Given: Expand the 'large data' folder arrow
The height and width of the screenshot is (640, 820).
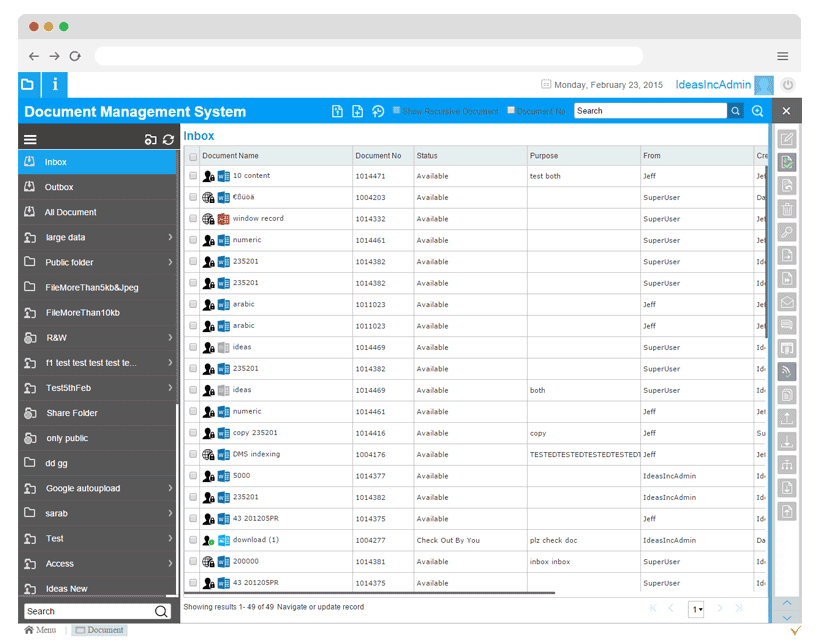Looking at the screenshot, I should [x=170, y=237].
